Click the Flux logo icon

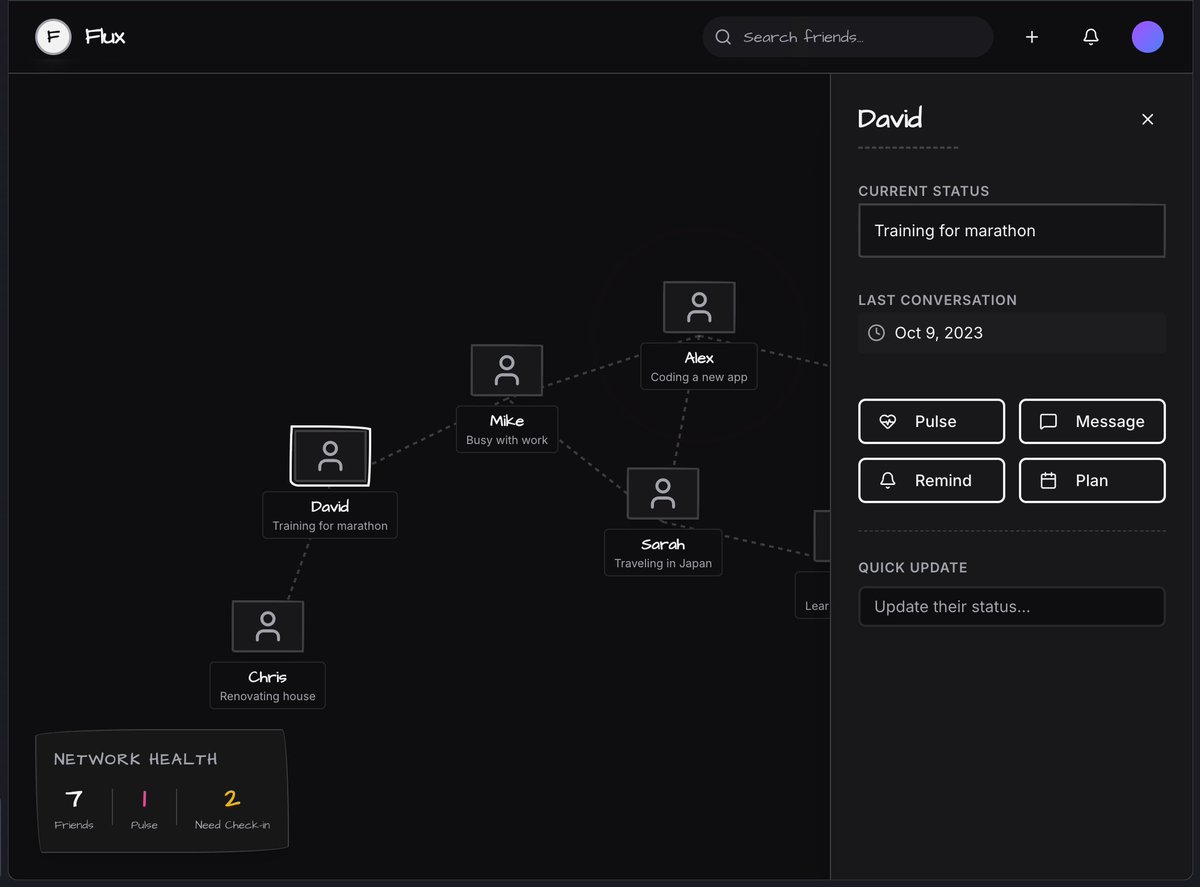pyautogui.click(x=53, y=37)
